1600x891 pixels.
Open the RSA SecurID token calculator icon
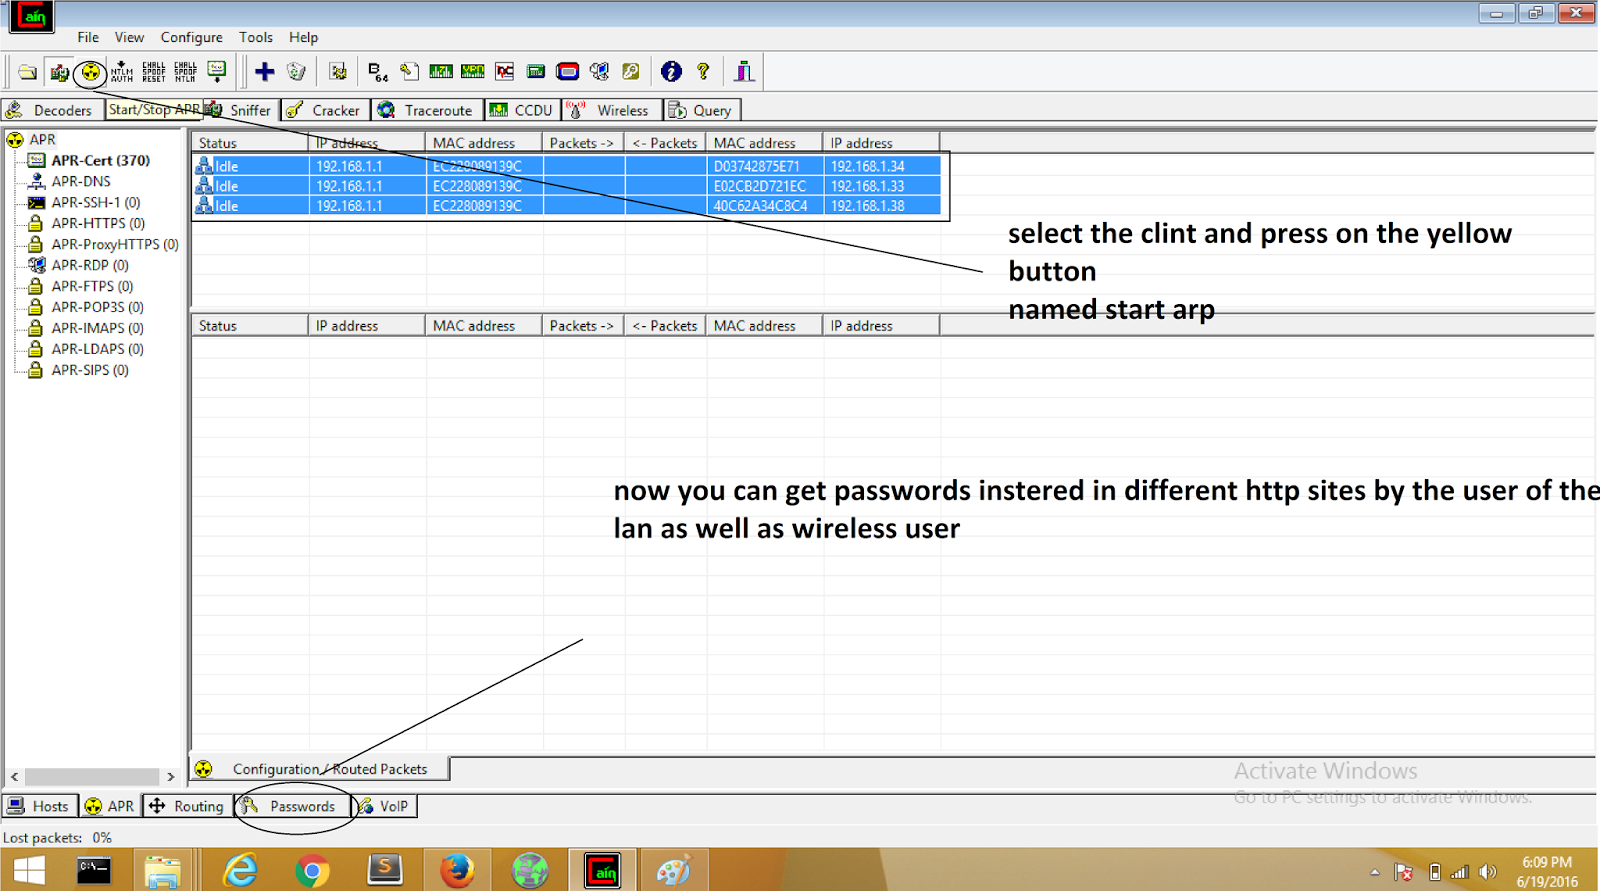(x=568, y=71)
